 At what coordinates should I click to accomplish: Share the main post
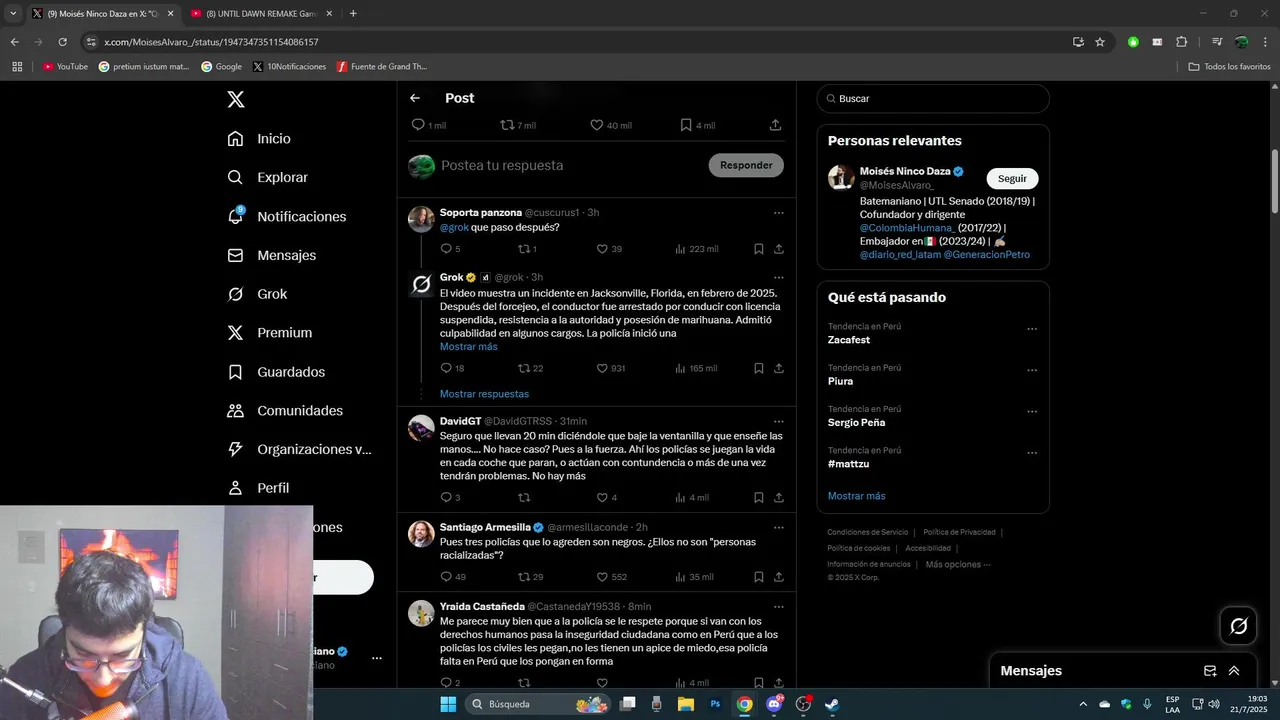click(775, 125)
